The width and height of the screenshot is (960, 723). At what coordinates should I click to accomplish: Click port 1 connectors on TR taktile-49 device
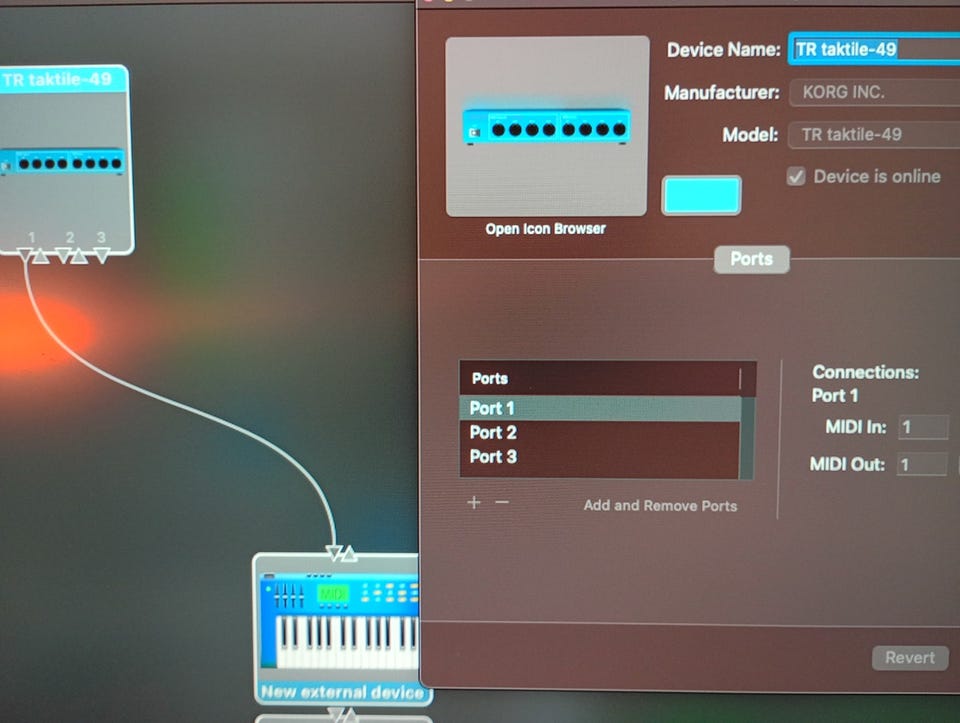pos(32,255)
